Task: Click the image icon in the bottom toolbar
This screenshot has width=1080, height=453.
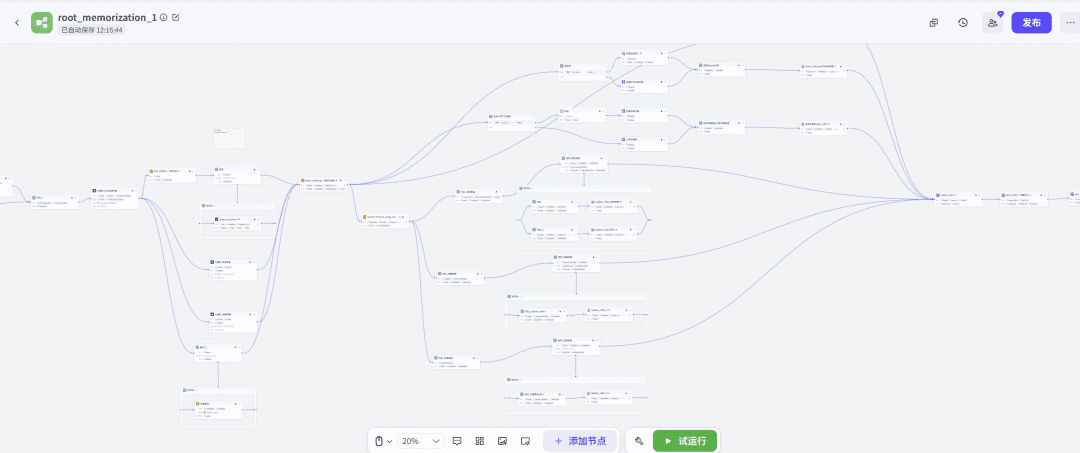Action: pyautogui.click(x=502, y=441)
